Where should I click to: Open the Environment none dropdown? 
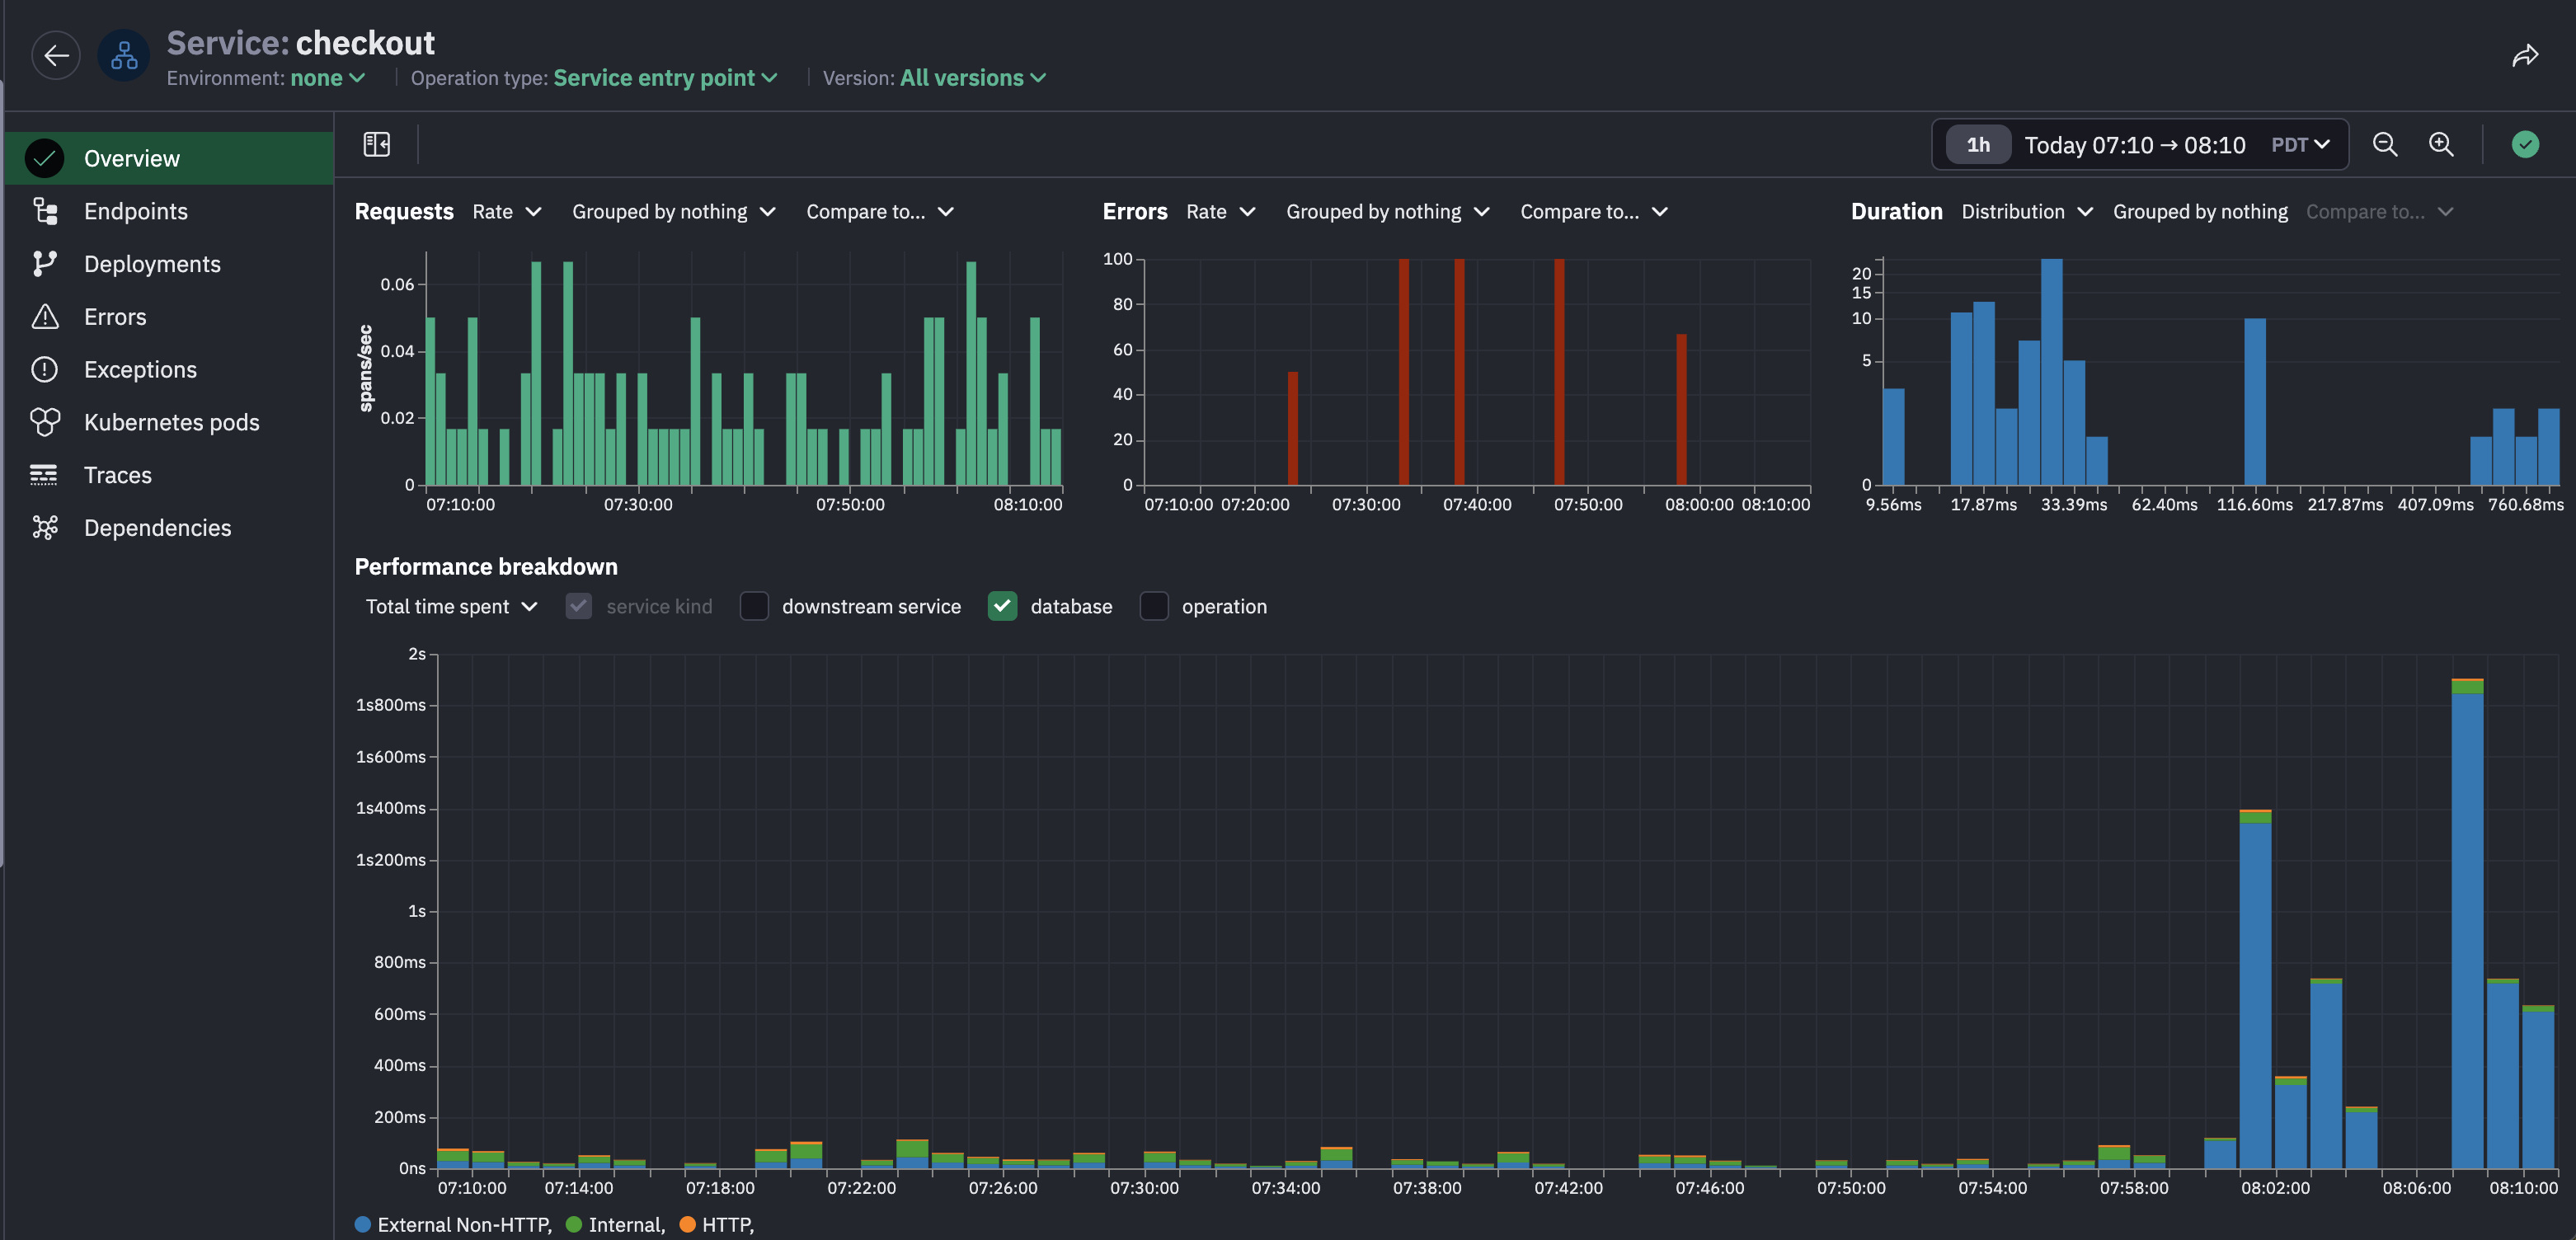[x=327, y=78]
